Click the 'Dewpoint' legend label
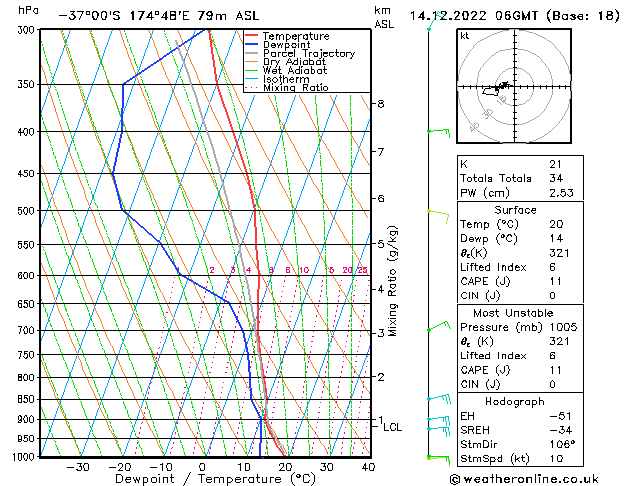The width and height of the screenshot is (629, 486). pyautogui.click(x=286, y=45)
